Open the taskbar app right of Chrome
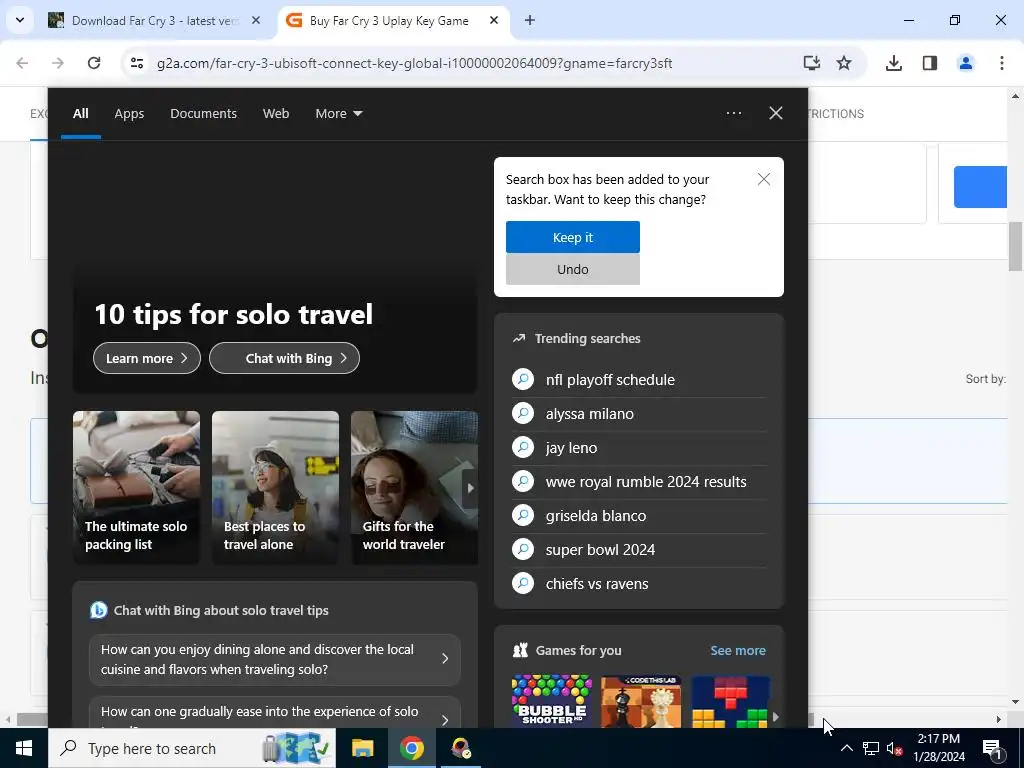This screenshot has width=1024, height=768. [x=460, y=748]
